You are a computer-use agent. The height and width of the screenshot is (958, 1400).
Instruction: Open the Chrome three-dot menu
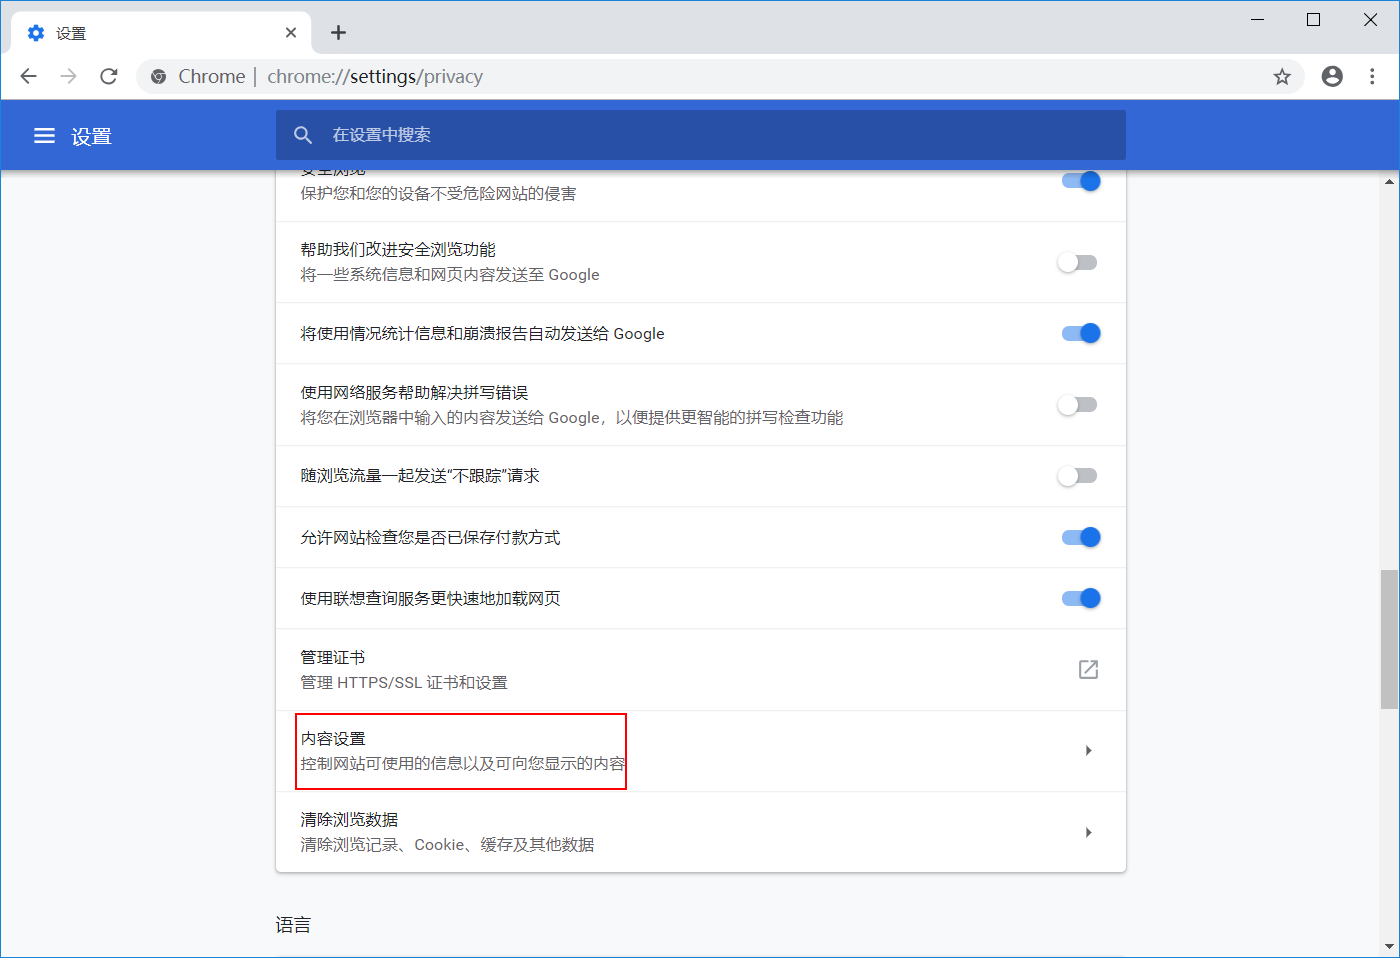tap(1372, 76)
